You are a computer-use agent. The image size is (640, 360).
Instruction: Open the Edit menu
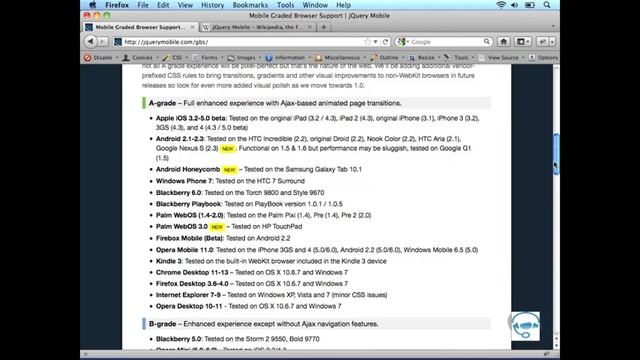coord(163,5)
